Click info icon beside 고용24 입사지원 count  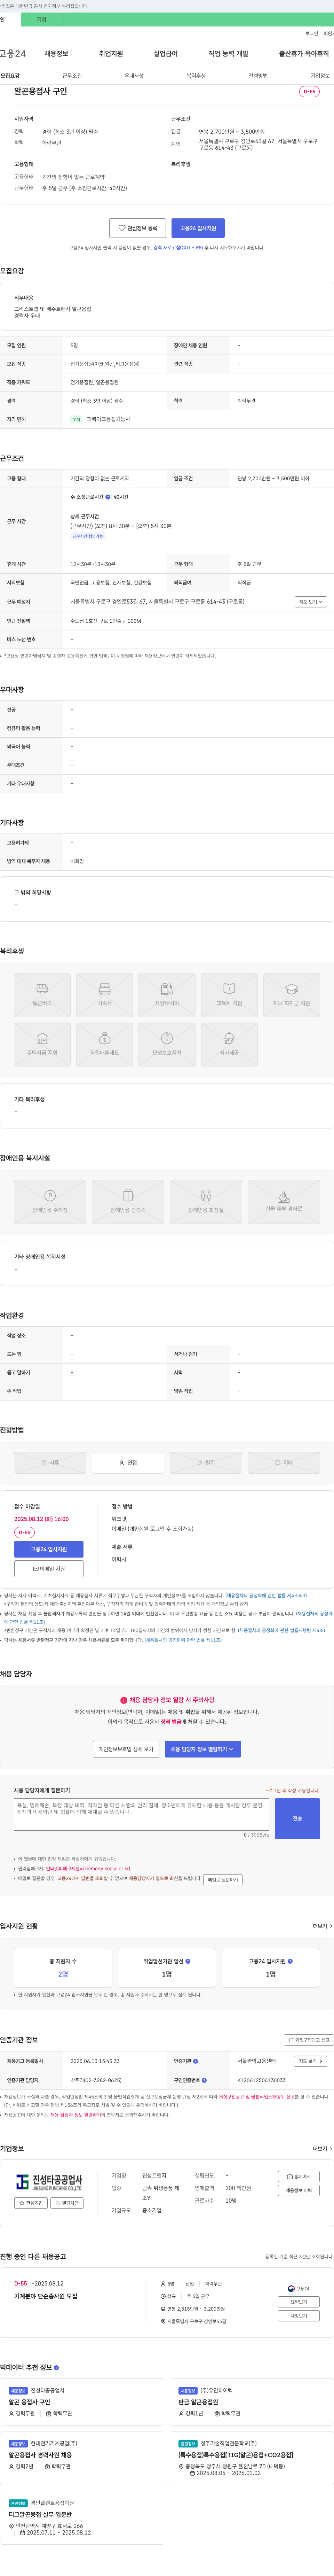coord(290,1961)
